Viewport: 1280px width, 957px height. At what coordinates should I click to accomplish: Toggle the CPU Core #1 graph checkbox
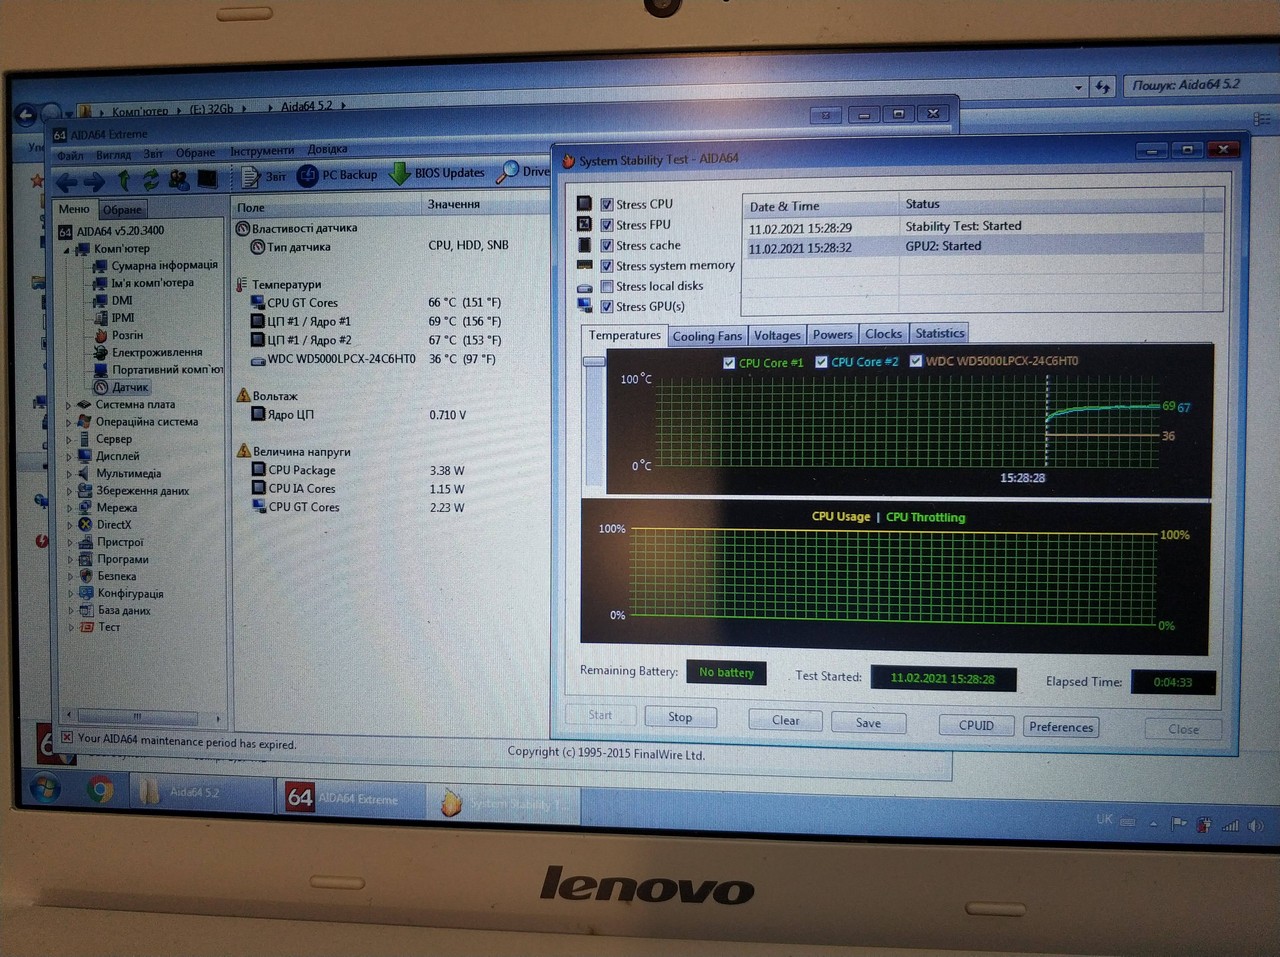pyautogui.click(x=729, y=363)
